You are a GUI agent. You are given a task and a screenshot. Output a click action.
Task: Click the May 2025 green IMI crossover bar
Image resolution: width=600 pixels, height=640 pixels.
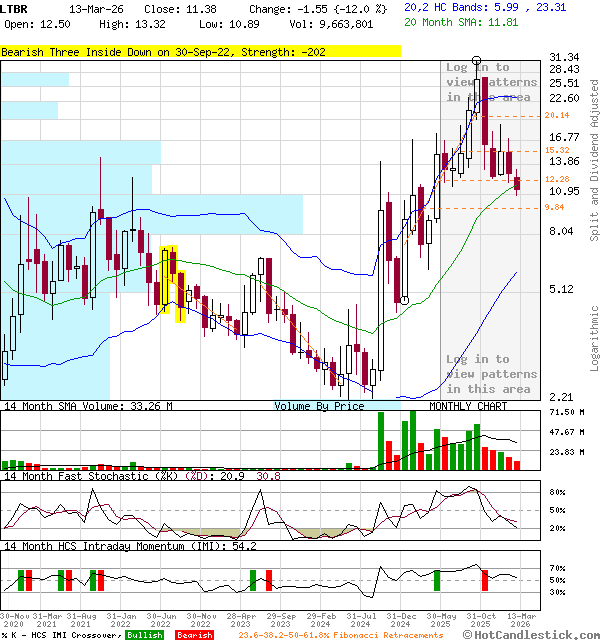[437, 580]
